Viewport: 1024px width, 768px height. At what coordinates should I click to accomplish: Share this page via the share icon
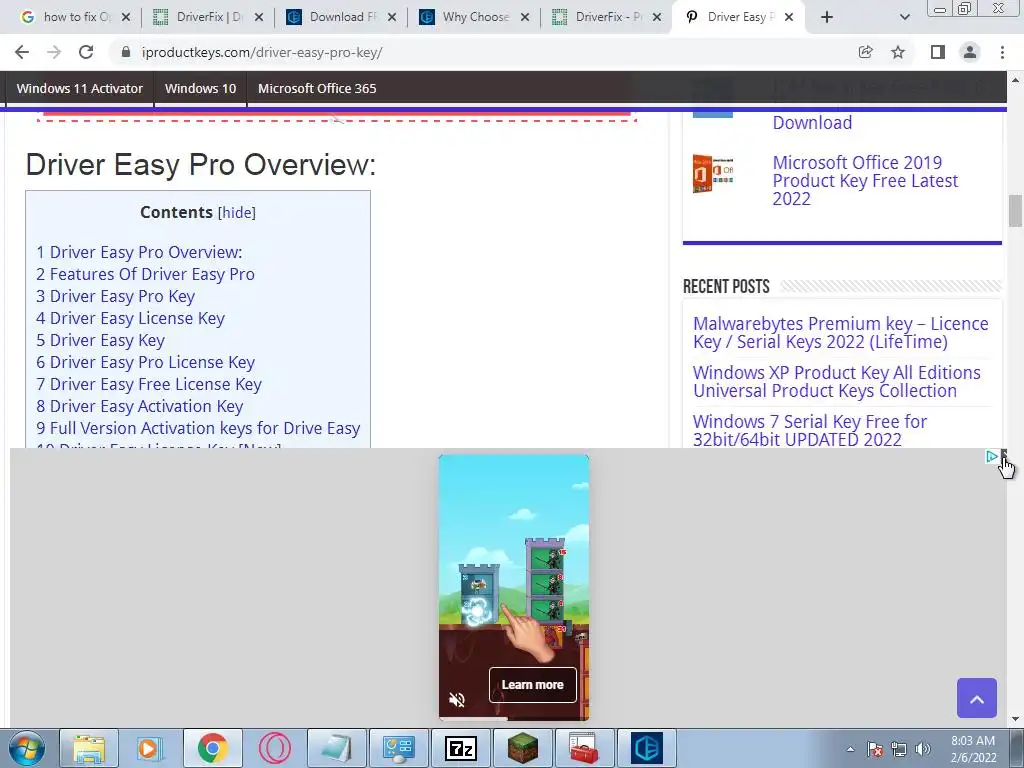click(x=865, y=52)
